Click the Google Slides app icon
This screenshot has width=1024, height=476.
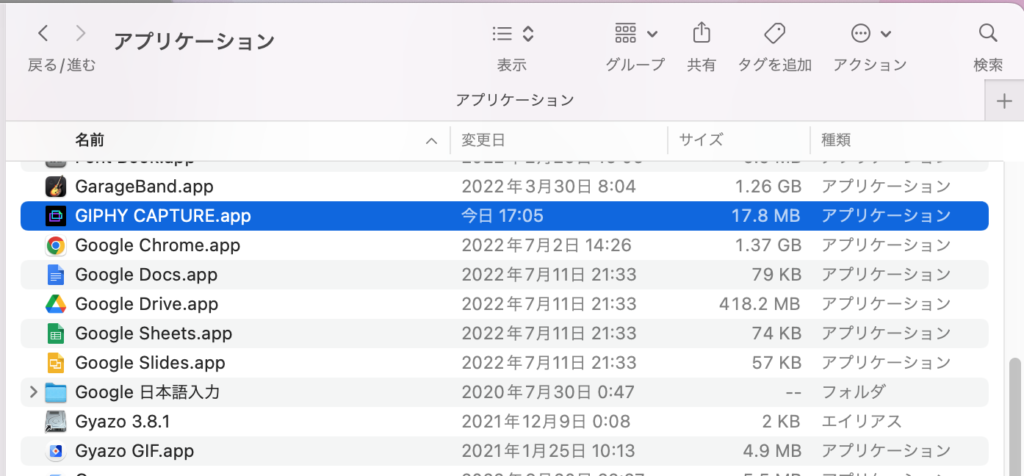[x=55, y=363]
